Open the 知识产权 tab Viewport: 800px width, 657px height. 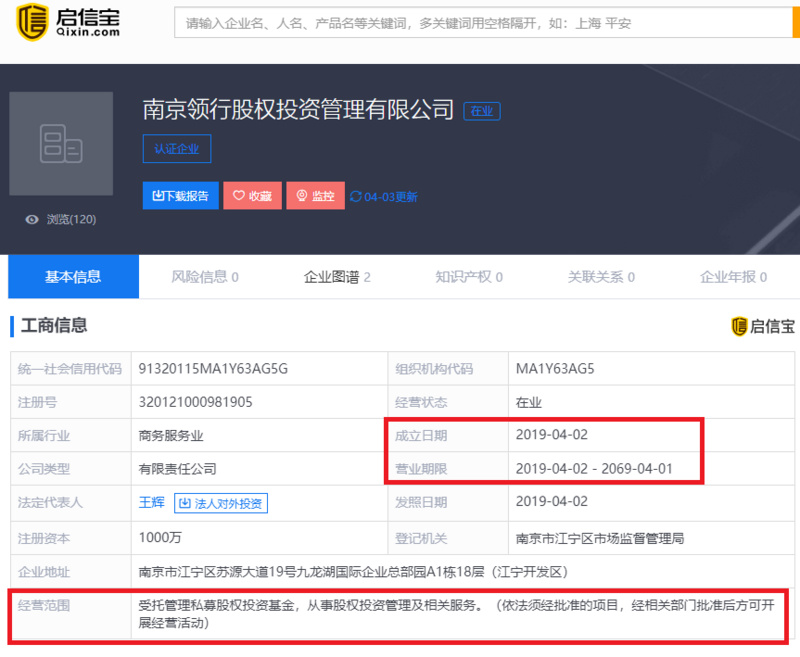click(x=469, y=277)
